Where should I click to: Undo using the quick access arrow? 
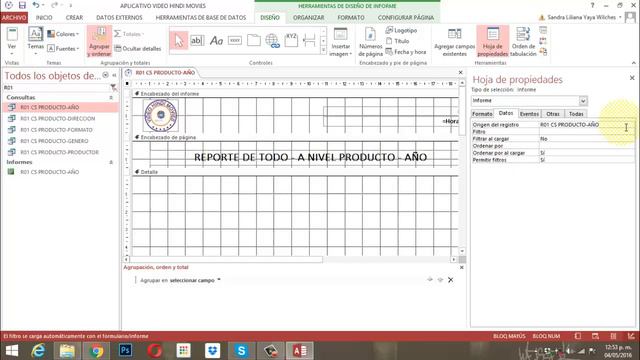coord(36,5)
